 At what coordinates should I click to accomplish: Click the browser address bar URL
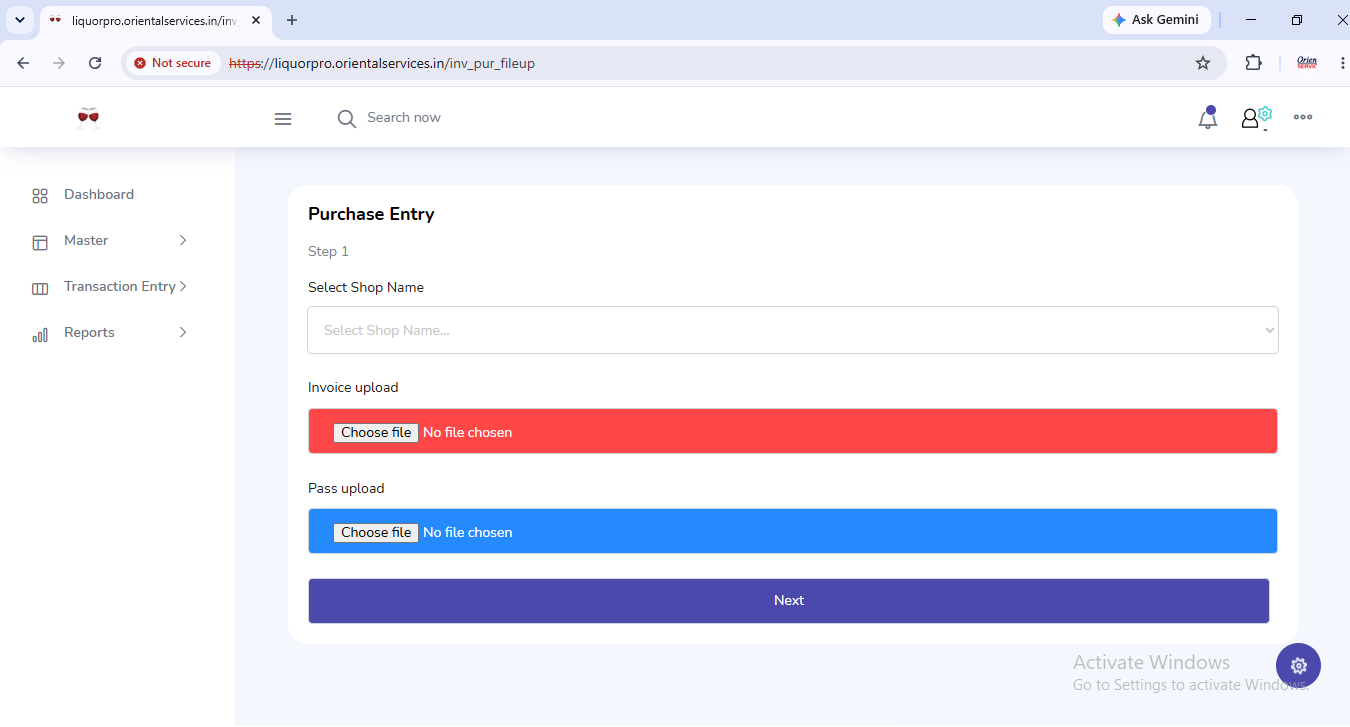382,63
